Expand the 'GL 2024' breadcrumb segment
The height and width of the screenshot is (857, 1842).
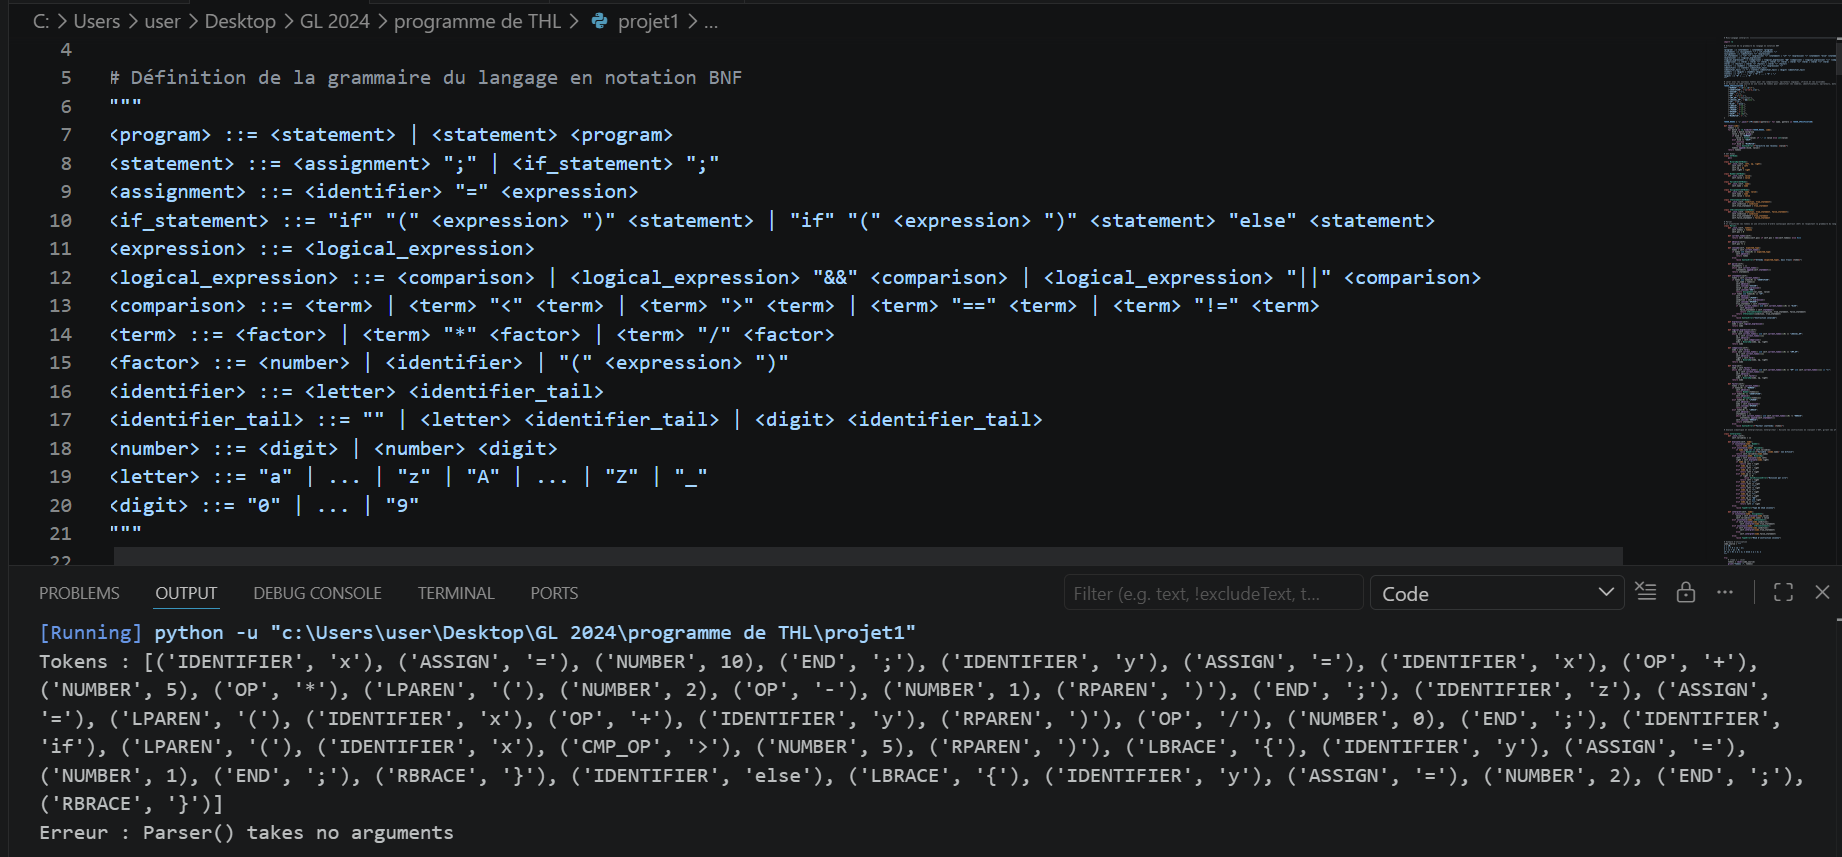[334, 21]
